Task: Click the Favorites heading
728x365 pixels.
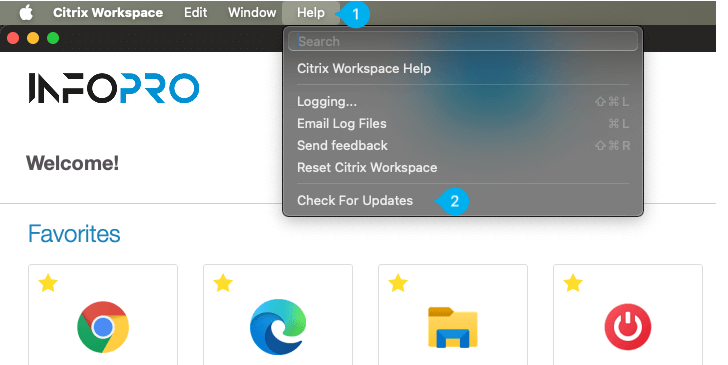Action: pos(74,234)
